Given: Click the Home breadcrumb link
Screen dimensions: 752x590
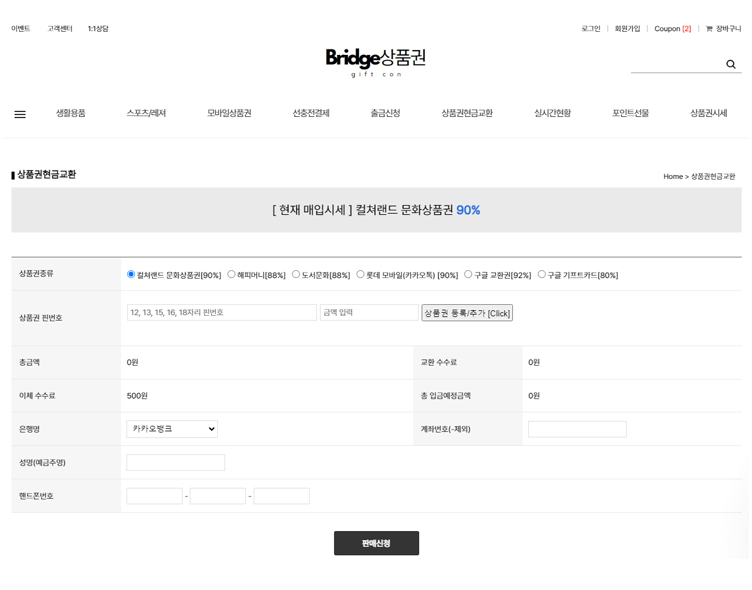Looking at the screenshot, I should (x=673, y=177).
